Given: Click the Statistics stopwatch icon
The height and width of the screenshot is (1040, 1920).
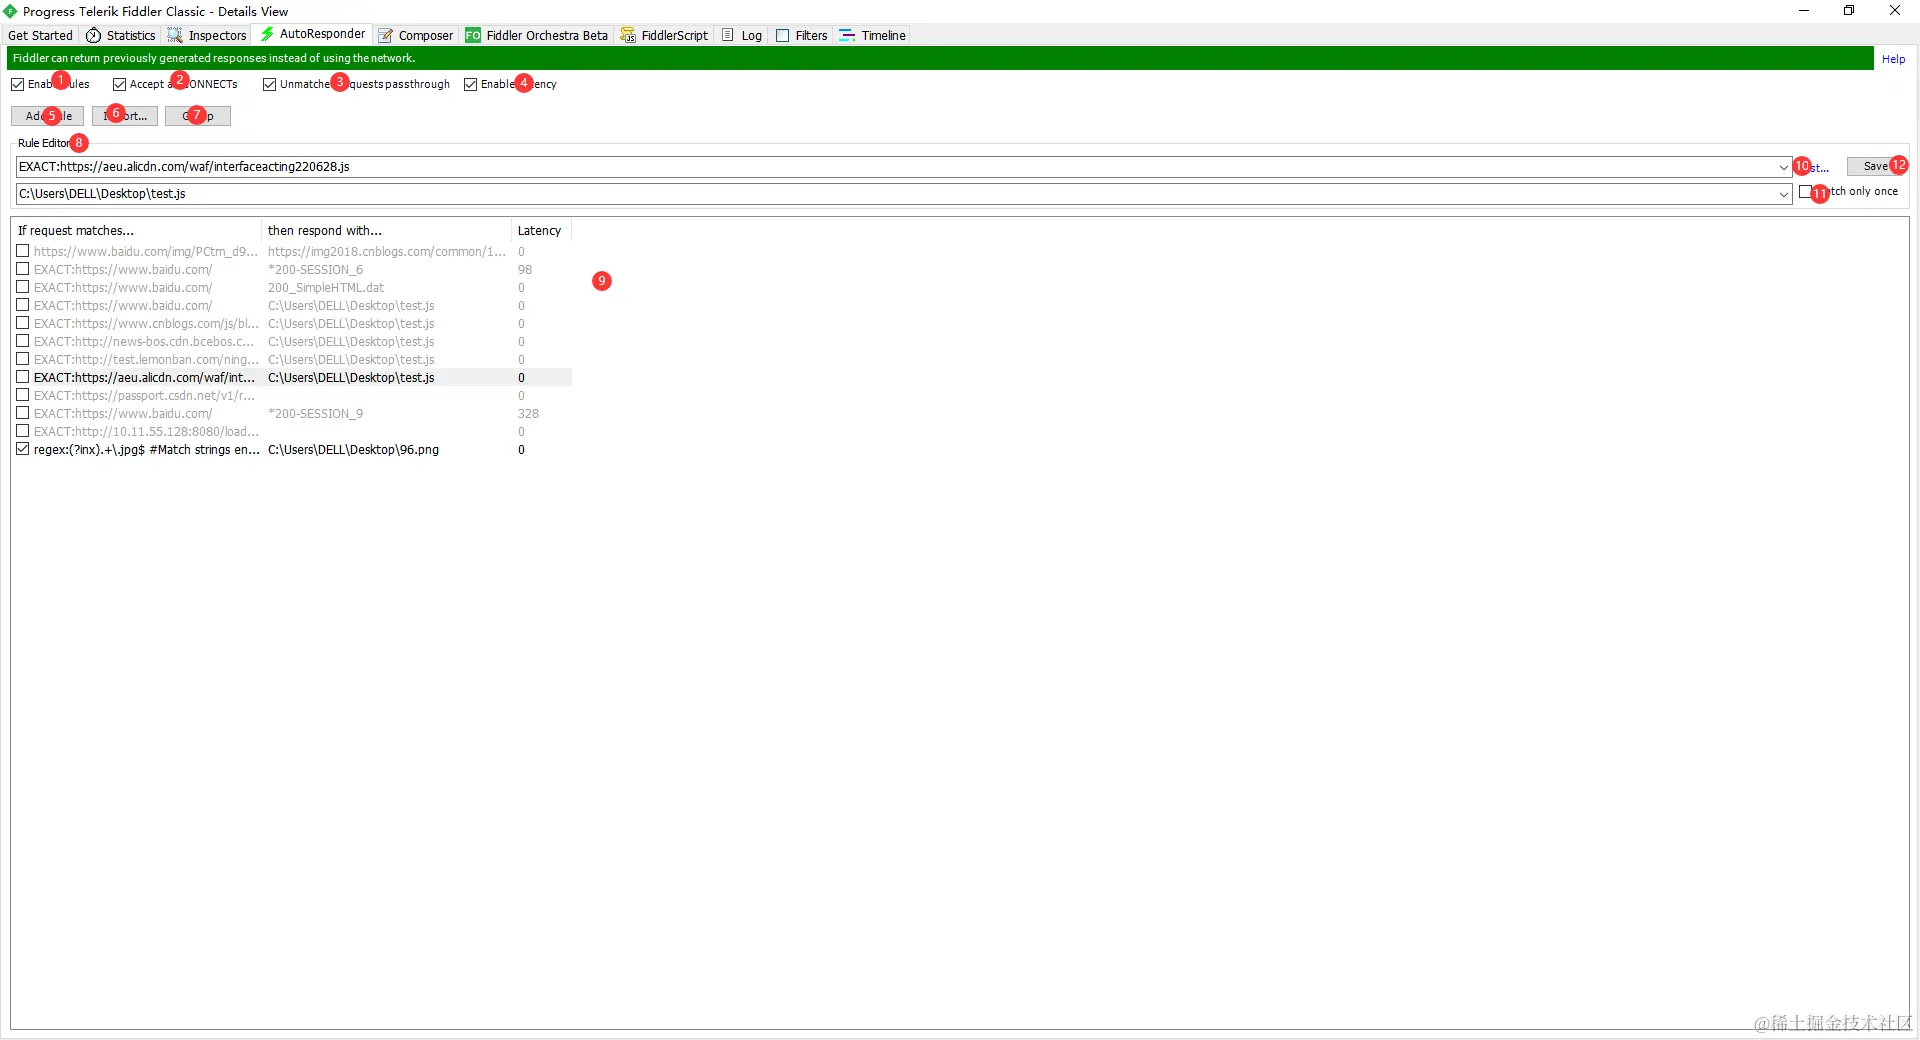Looking at the screenshot, I should (93, 35).
